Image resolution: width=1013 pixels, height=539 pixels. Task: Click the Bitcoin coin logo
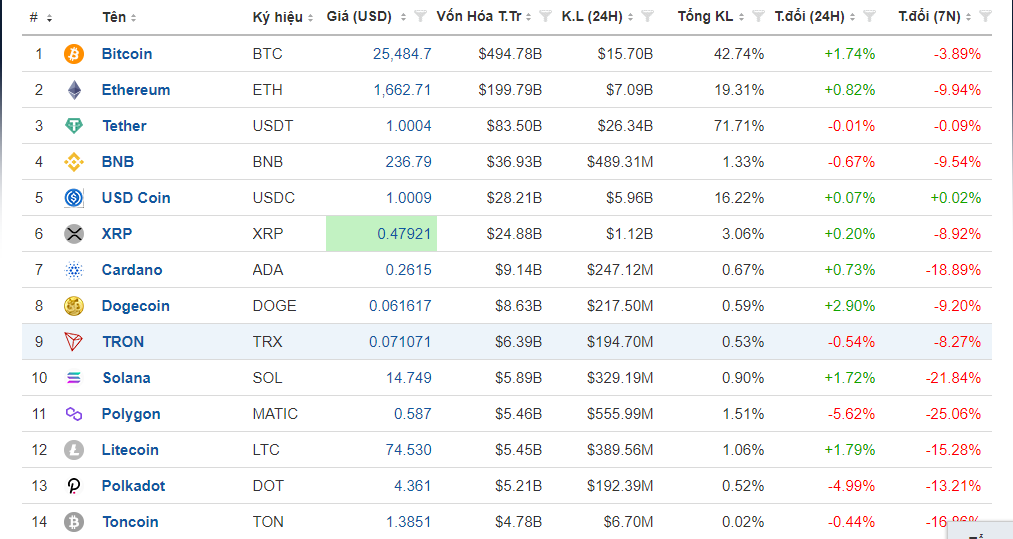click(x=74, y=54)
